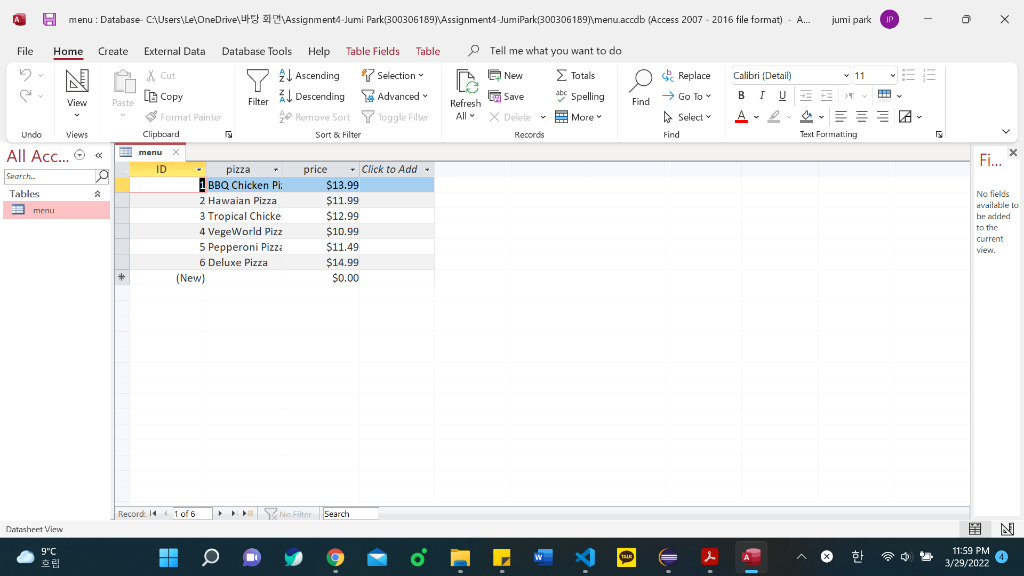
Task: Open the Go To dropdown
Action: 687,97
